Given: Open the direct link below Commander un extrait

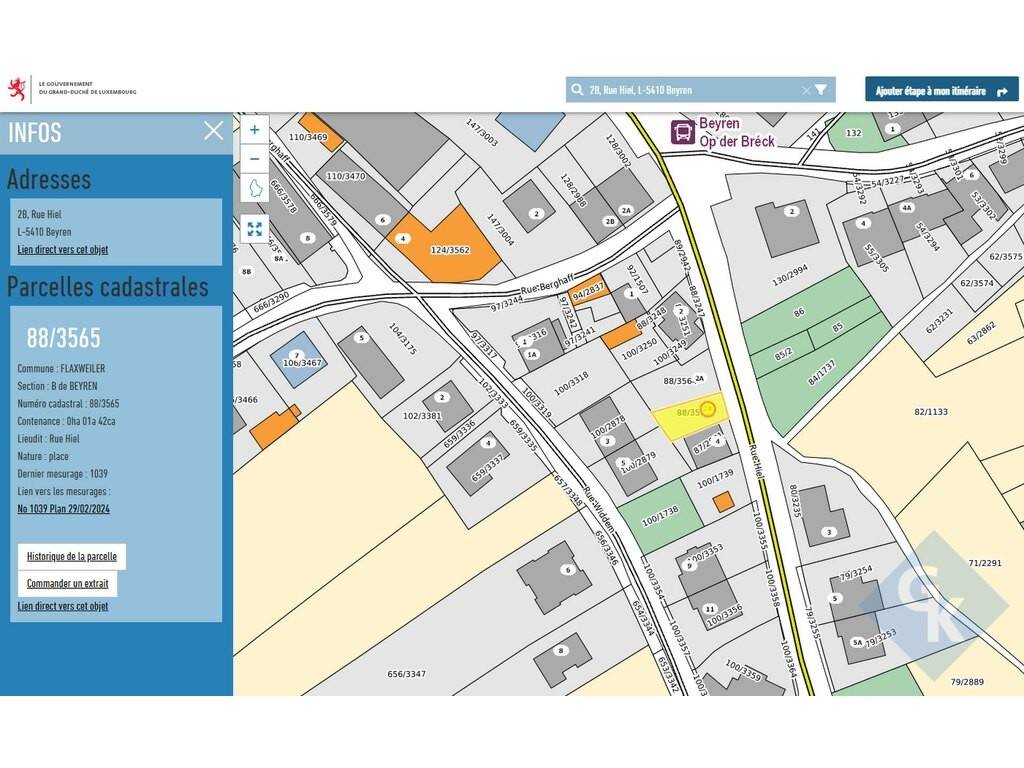Looking at the screenshot, I should click(62, 606).
